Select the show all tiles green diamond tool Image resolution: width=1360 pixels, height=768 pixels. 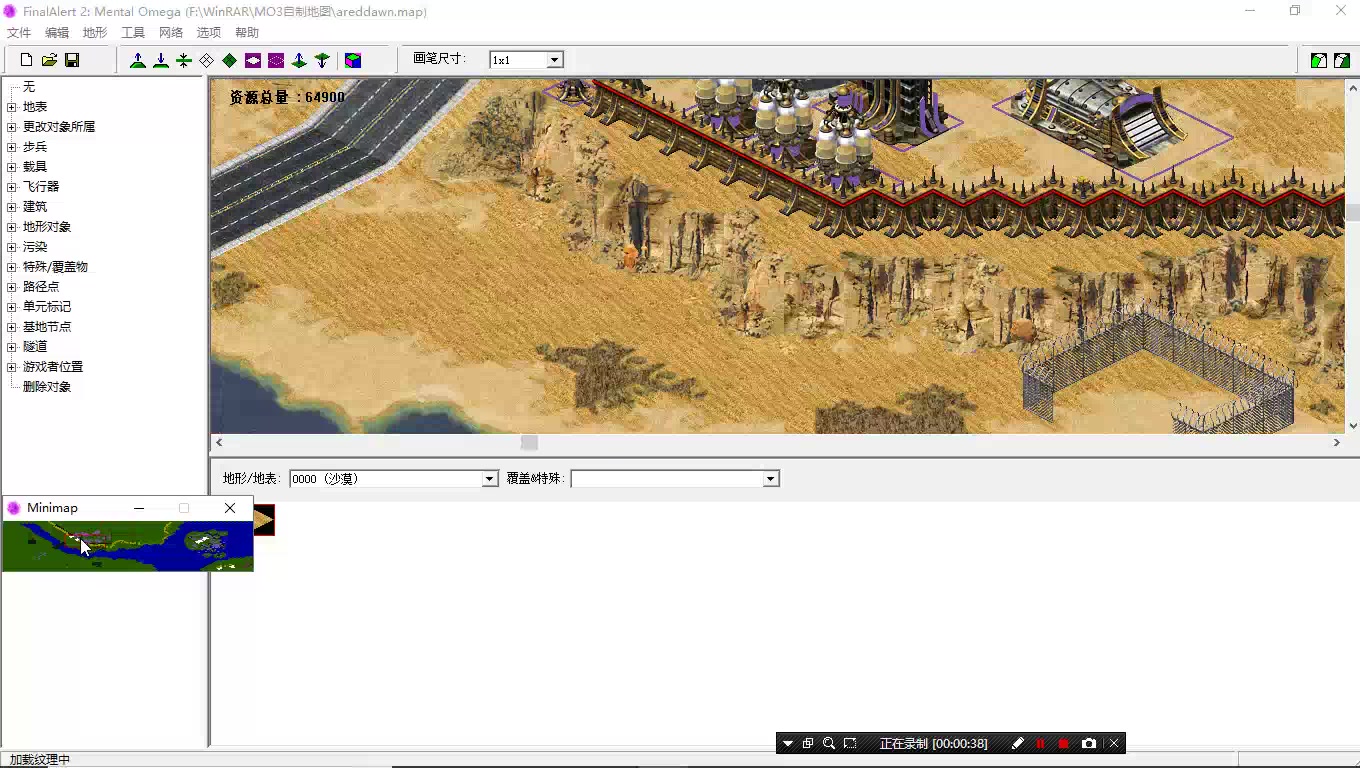(230, 60)
